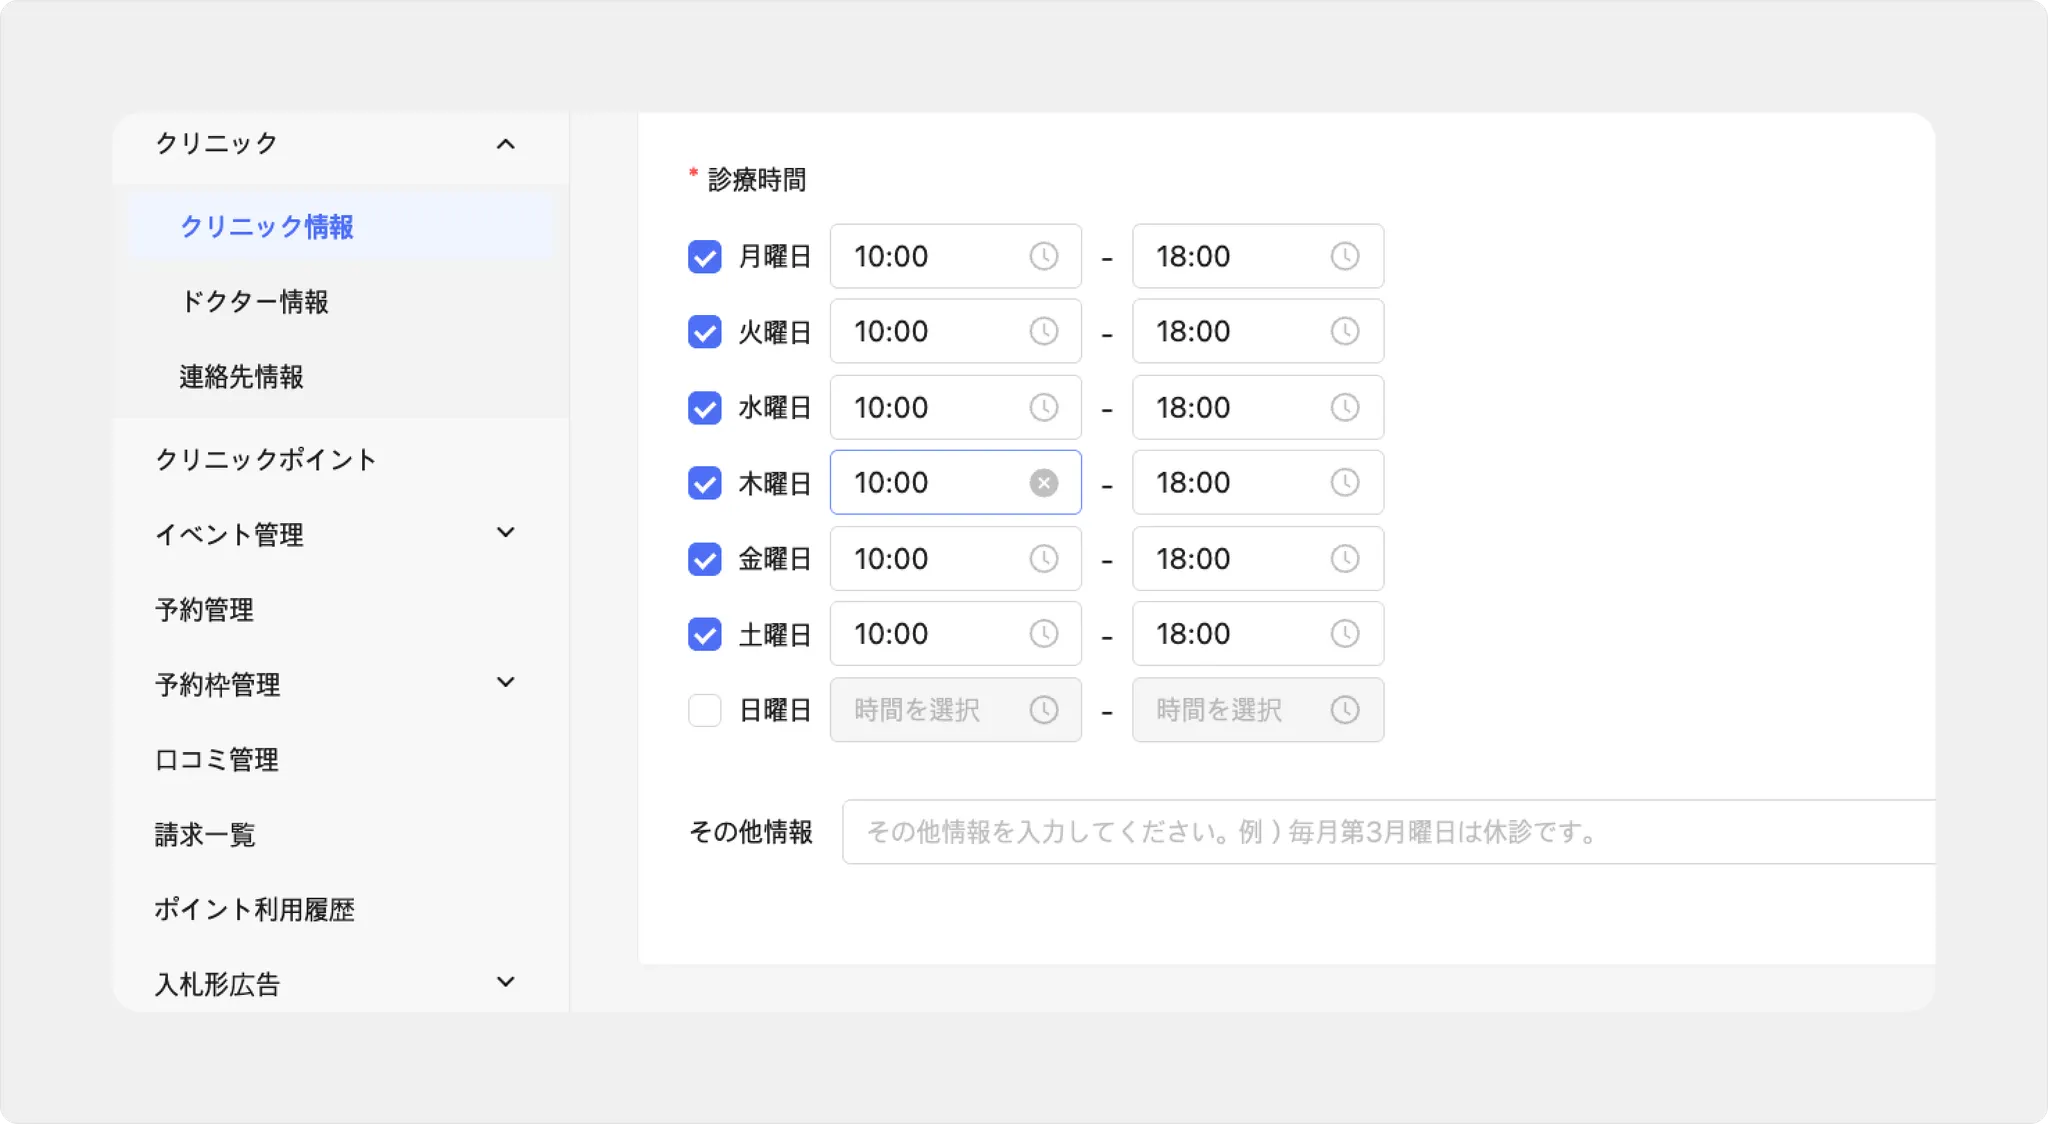This screenshot has height=1124, width=2048.
Task: Uncheck the 土曜日 checkbox
Action: tap(705, 634)
